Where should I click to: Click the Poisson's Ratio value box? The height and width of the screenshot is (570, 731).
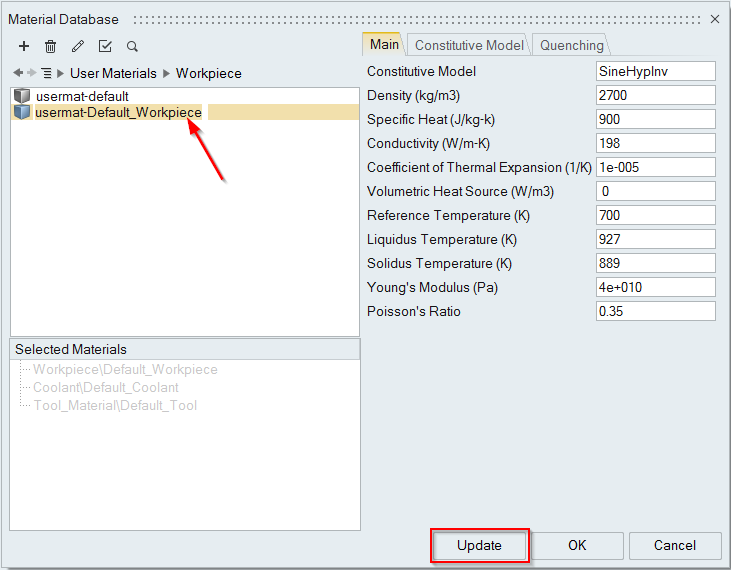tap(655, 311)
